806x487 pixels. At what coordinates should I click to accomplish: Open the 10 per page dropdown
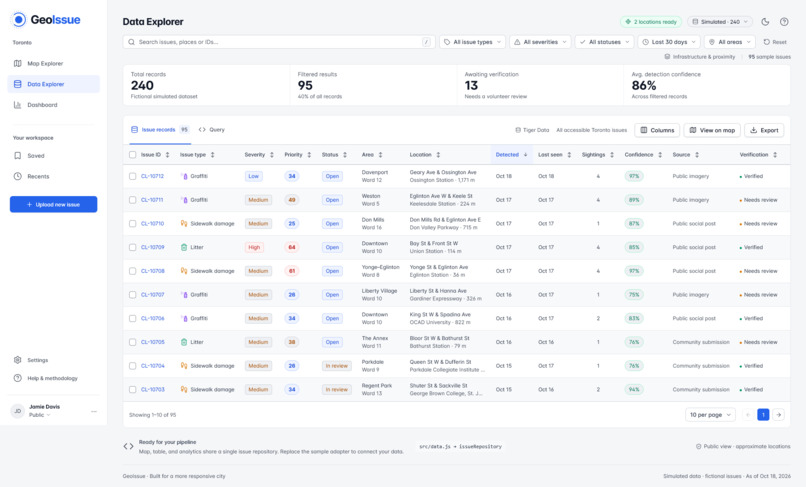point(710,414)
